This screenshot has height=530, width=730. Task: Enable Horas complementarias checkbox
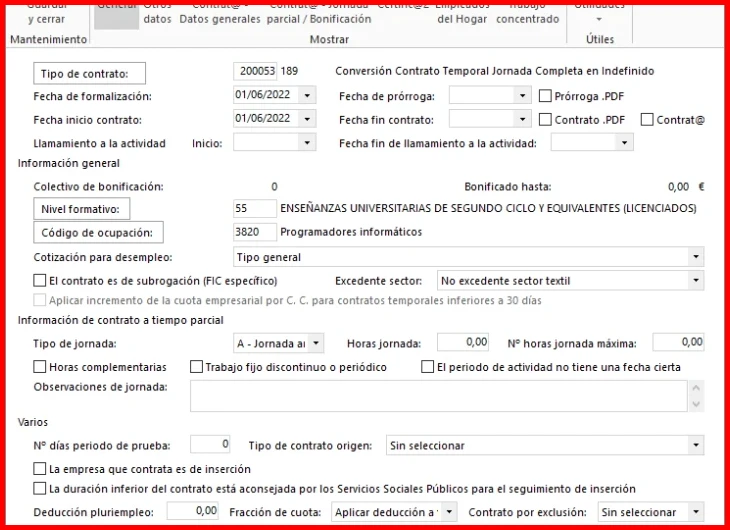[40, 367]
